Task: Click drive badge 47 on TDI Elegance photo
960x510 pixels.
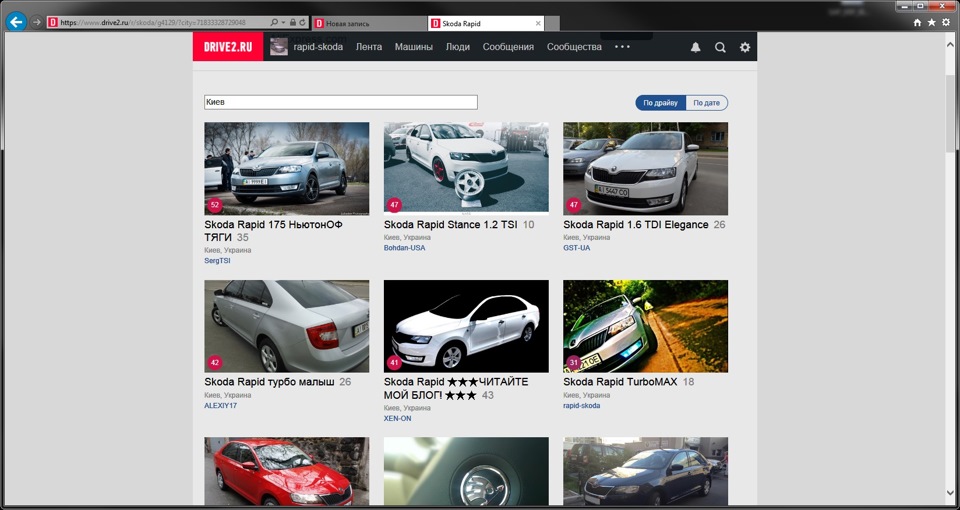Action: click(573, 204)
